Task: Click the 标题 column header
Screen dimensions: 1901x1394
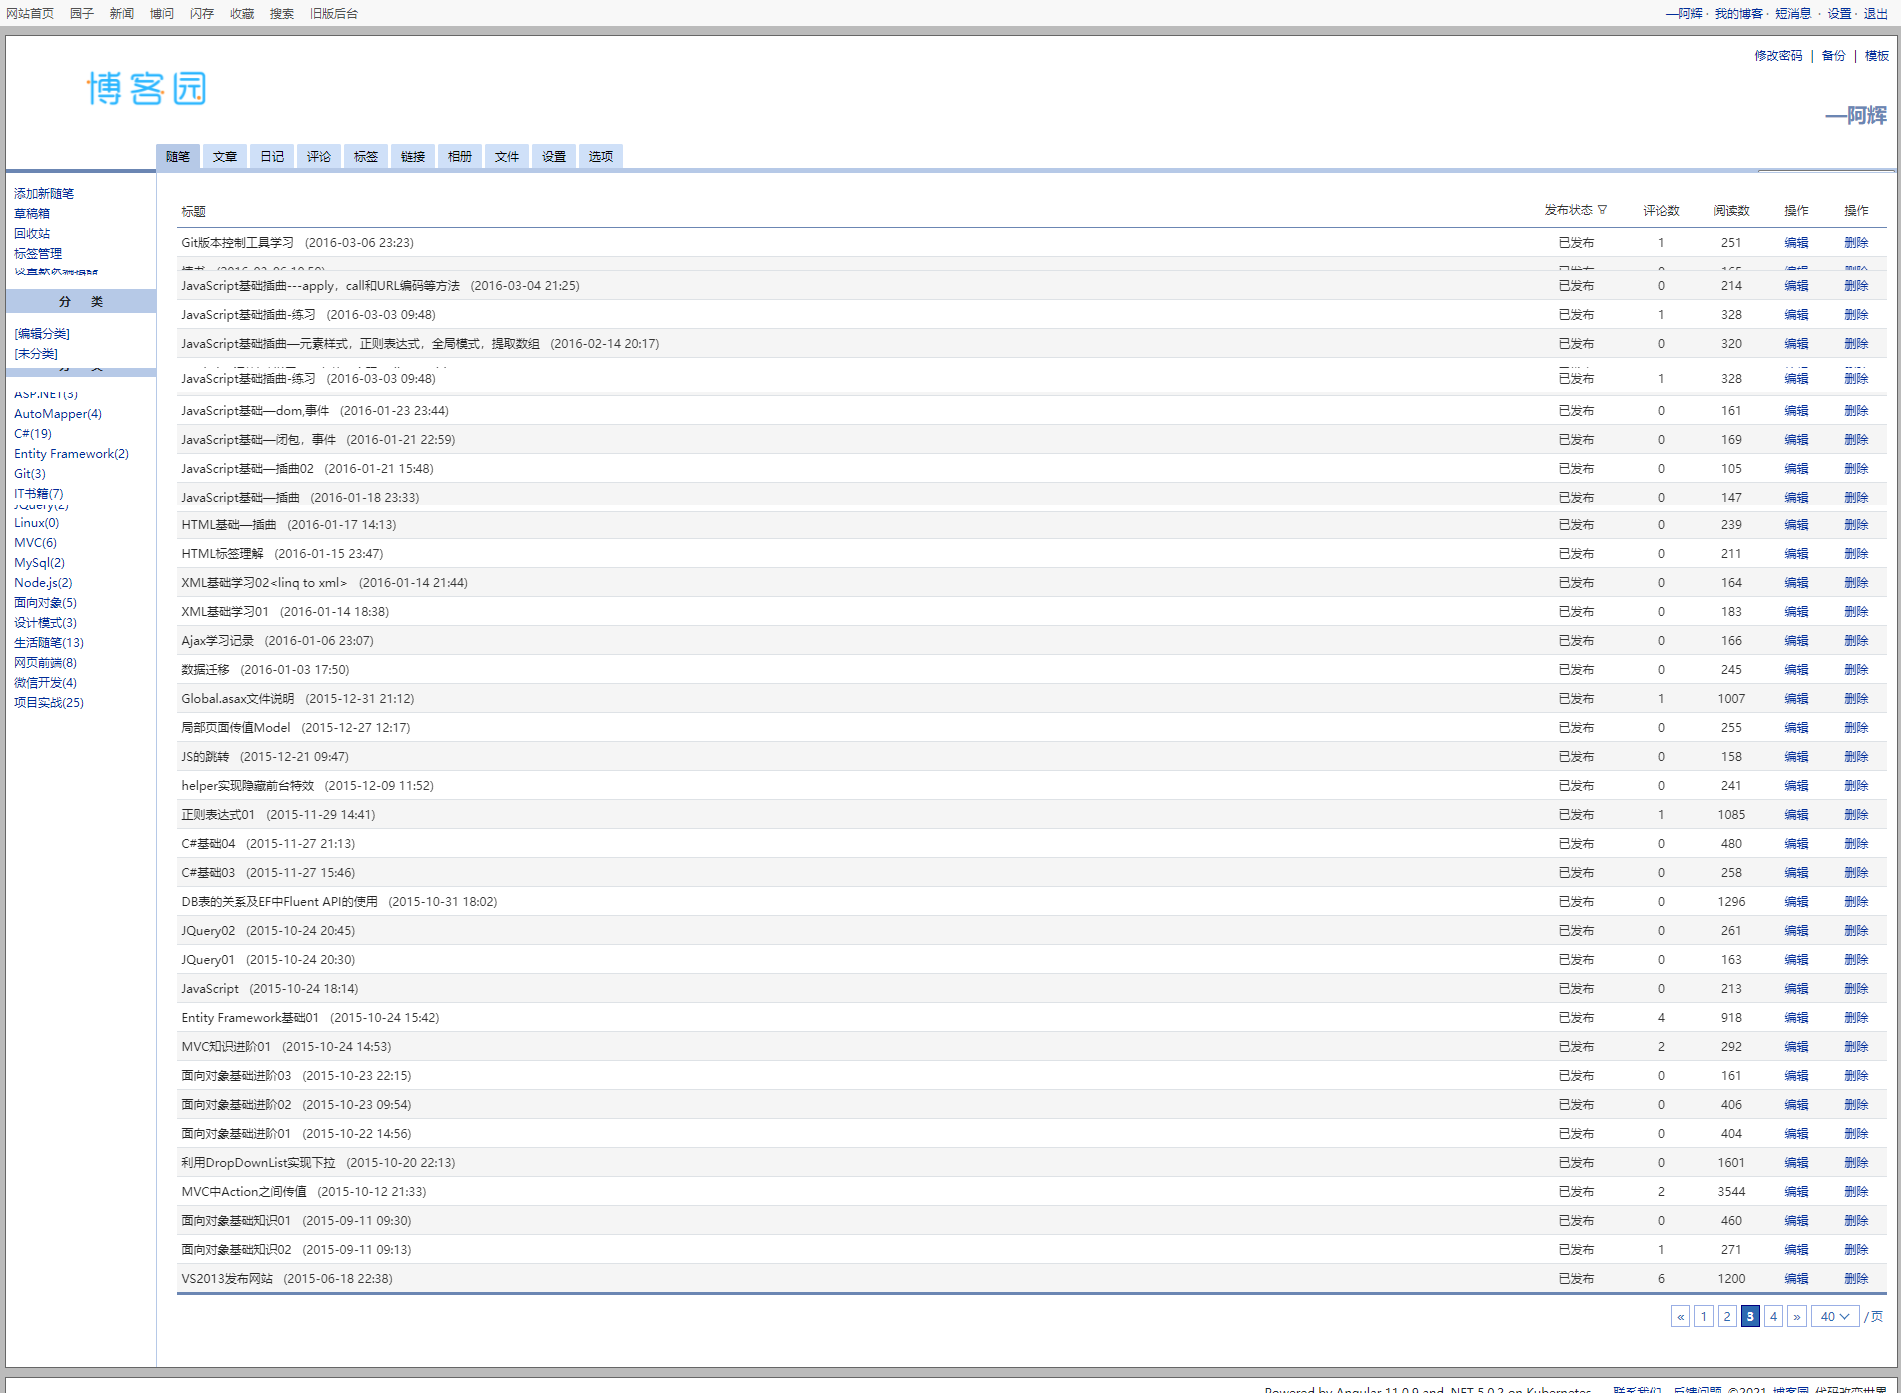Action: [x=193, y=211]
